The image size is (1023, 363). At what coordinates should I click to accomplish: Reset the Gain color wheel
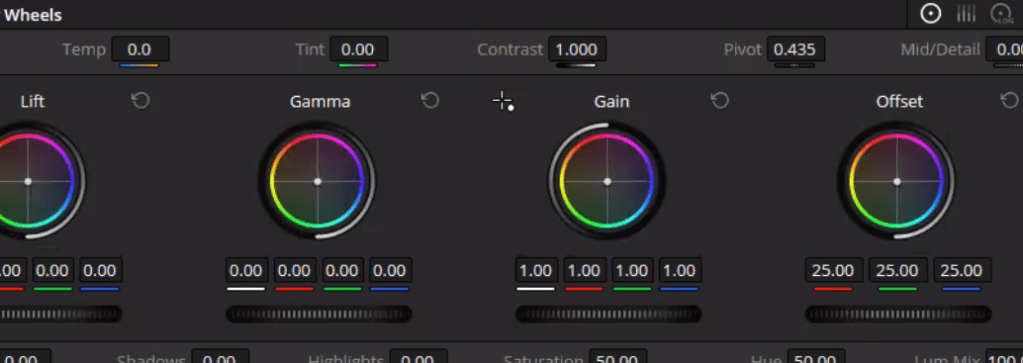pyautogui.click(x=720, y=101)
